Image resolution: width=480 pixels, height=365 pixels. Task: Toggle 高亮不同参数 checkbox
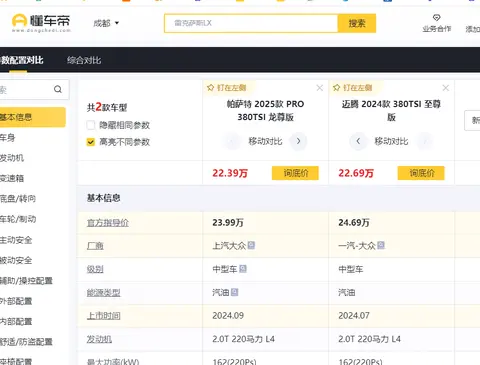(91, 142)
